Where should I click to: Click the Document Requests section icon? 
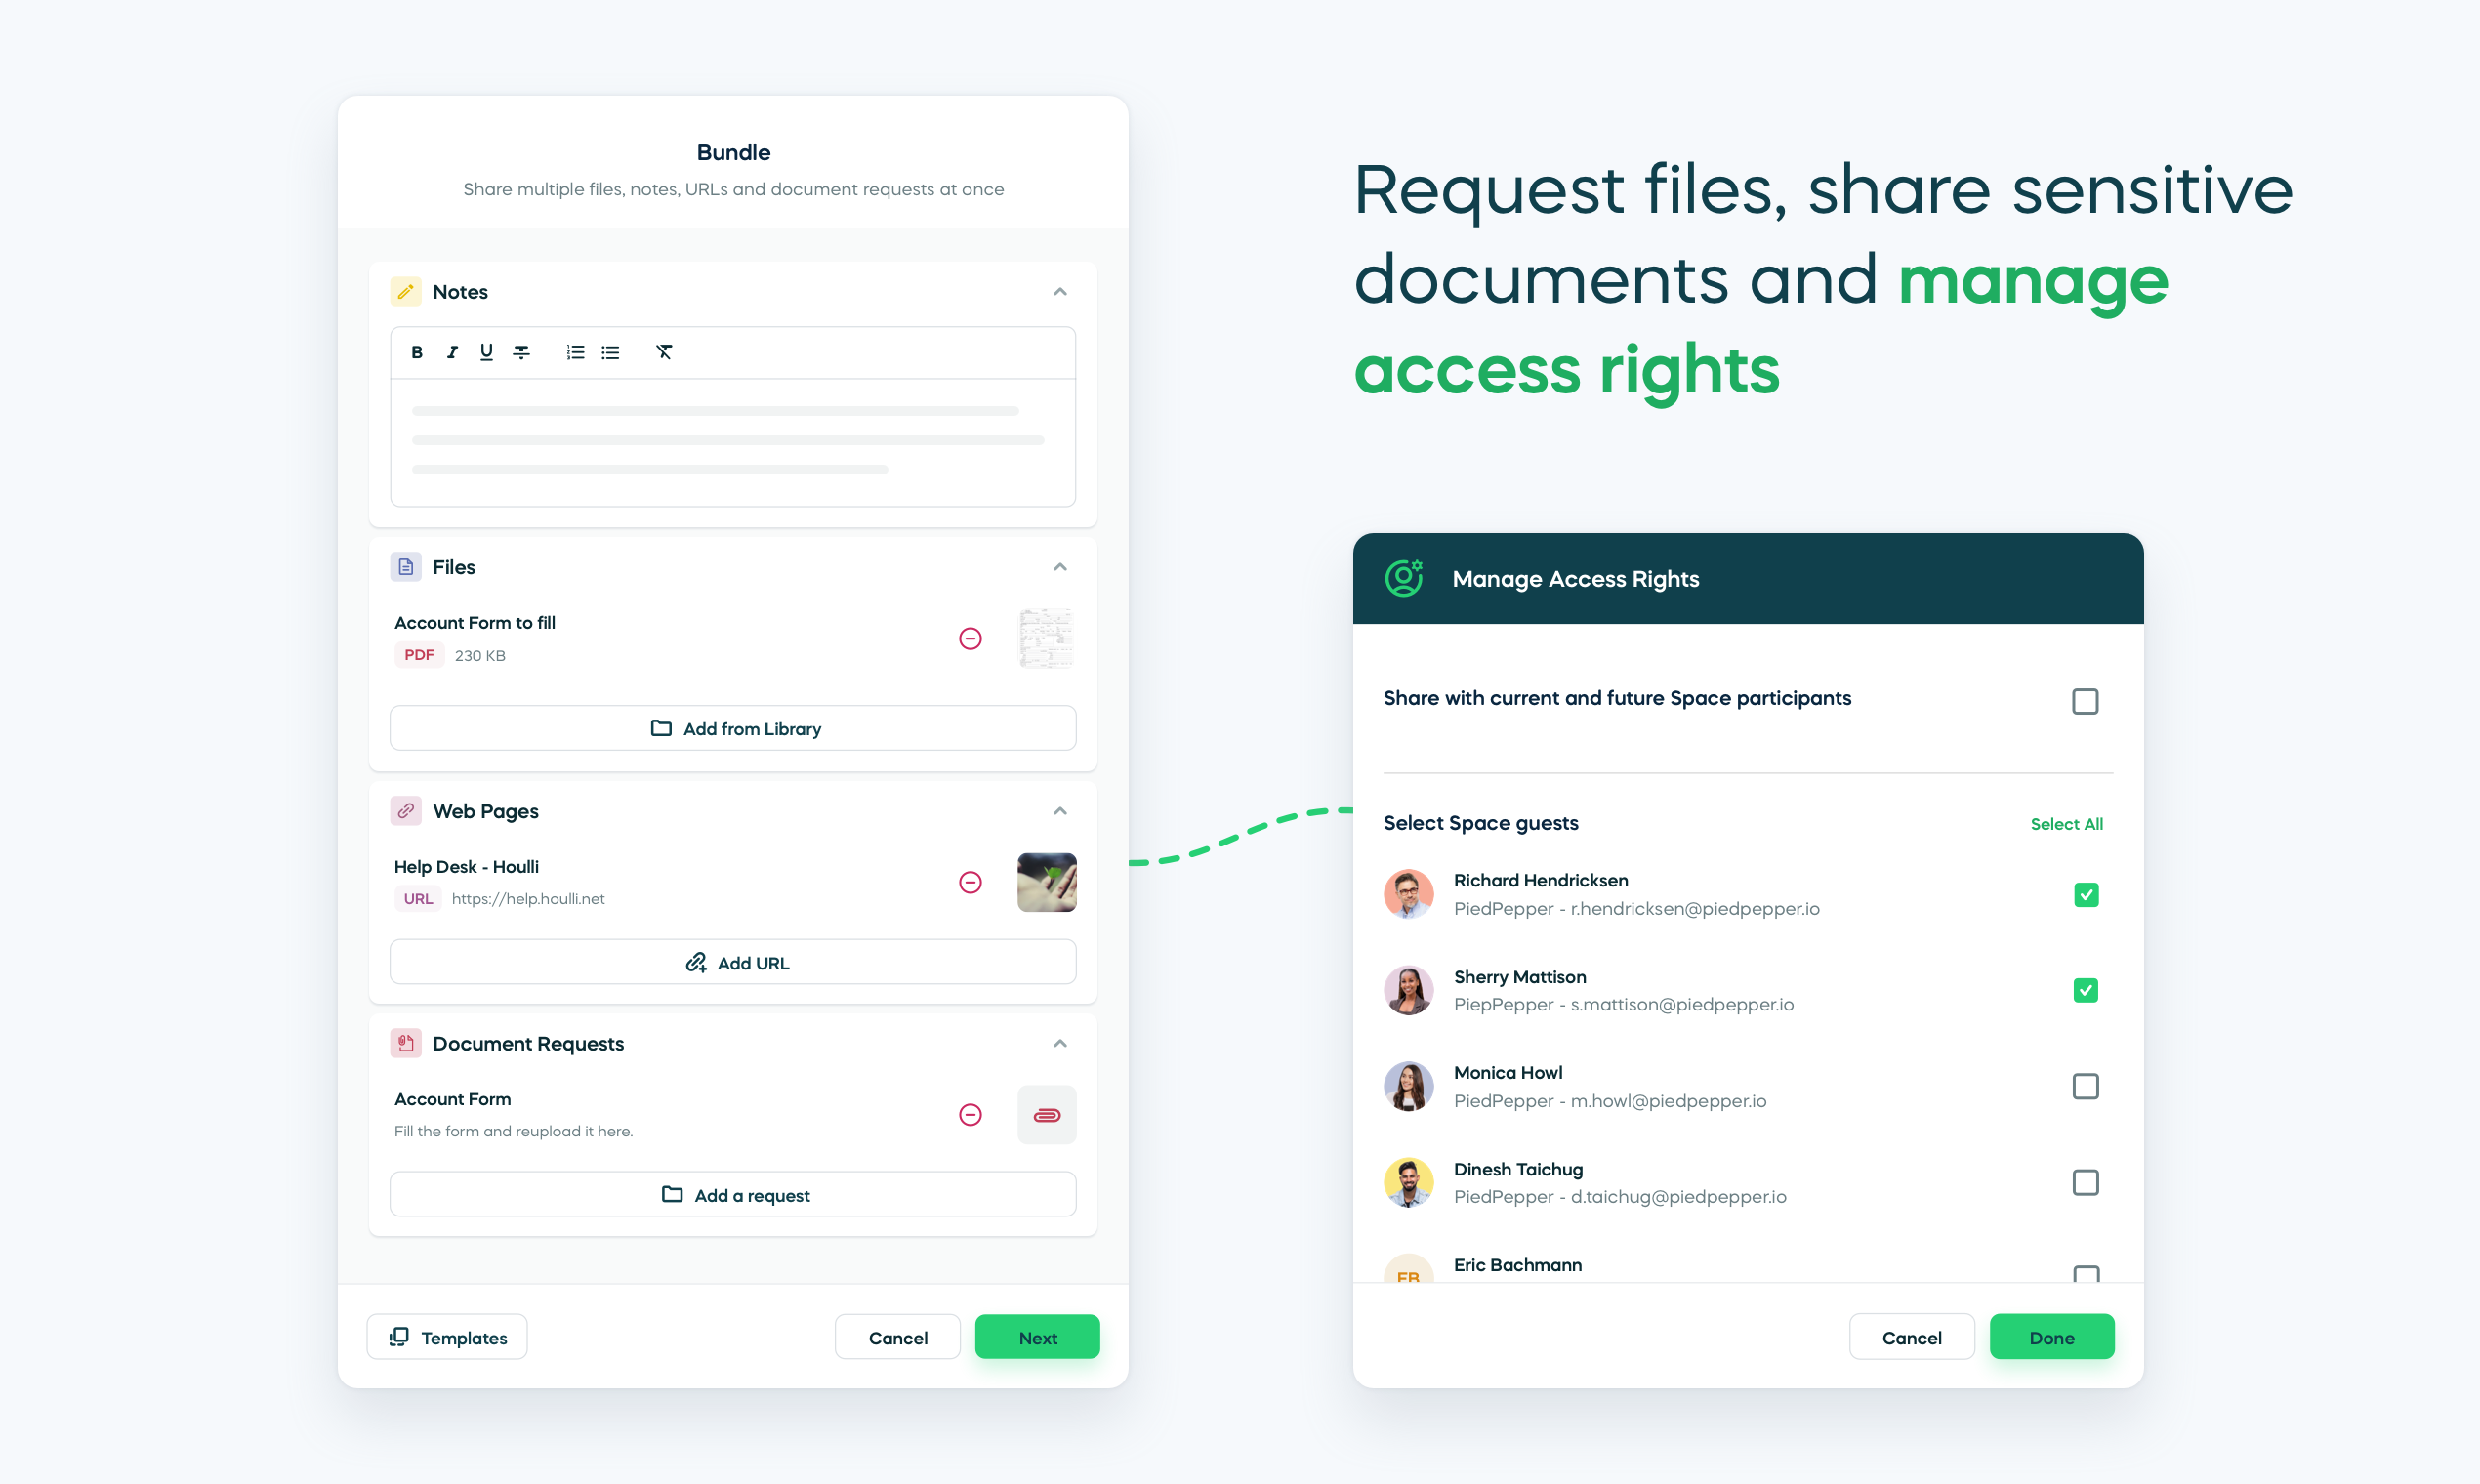(405, 1043)
